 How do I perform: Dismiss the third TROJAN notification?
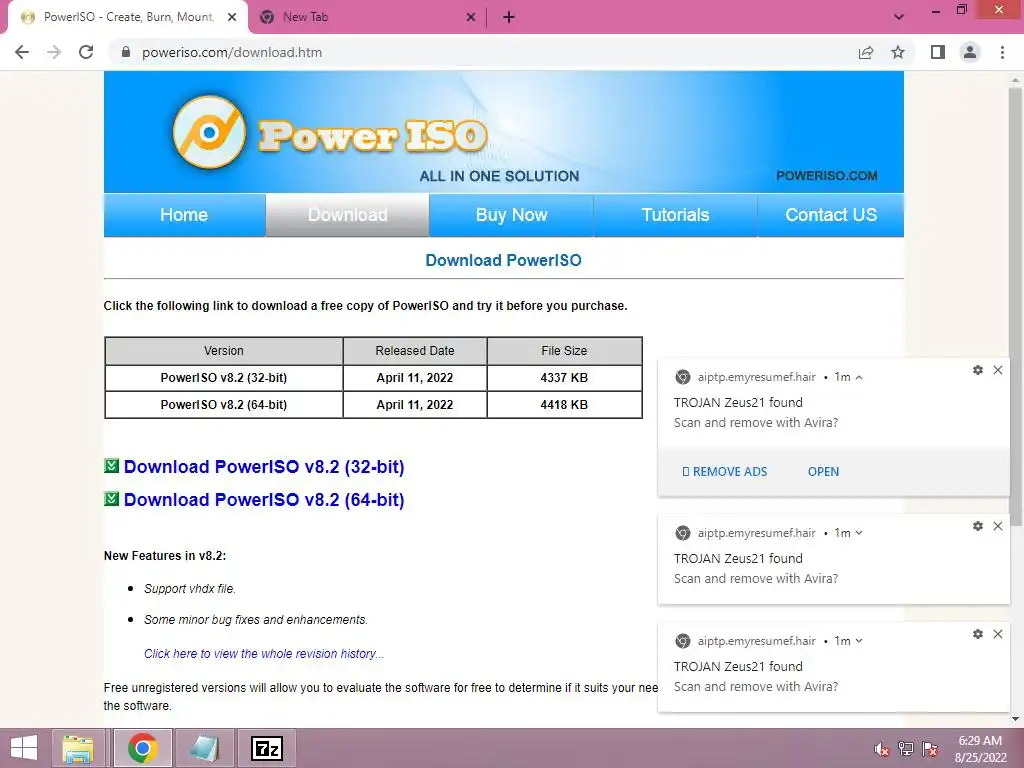(998, 634)
